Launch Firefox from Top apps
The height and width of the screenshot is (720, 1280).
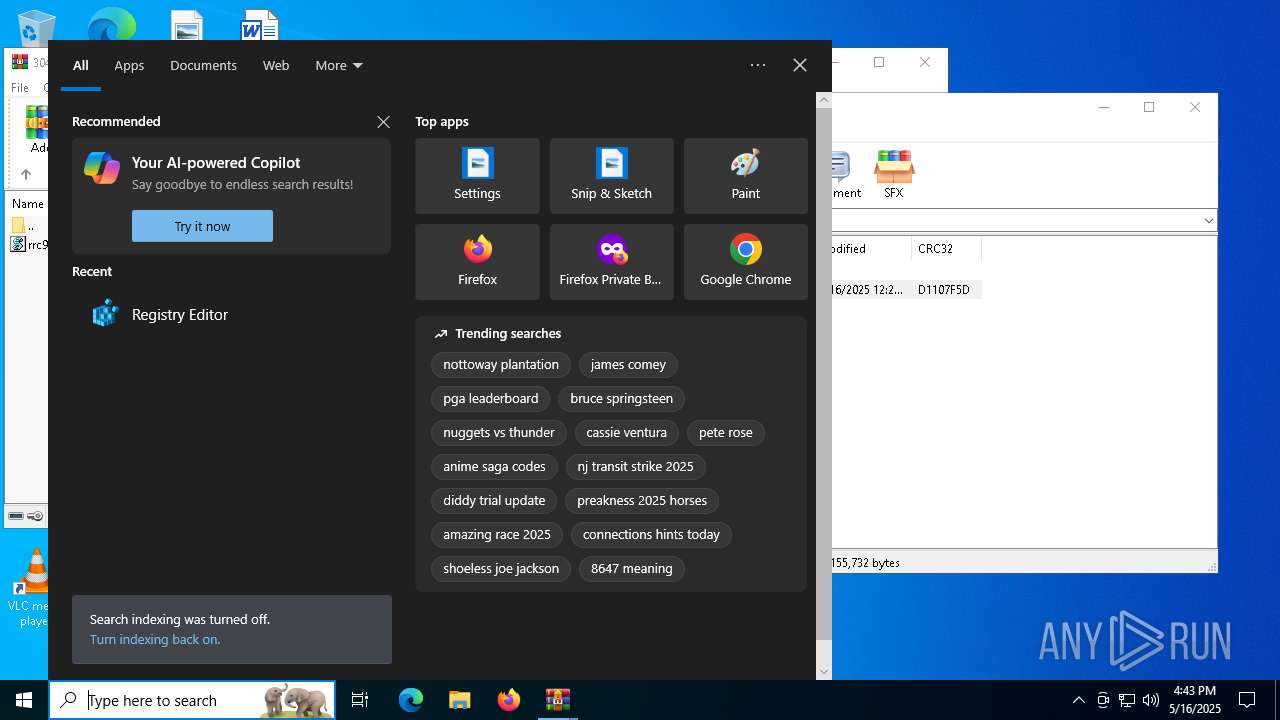coord(477,262)
